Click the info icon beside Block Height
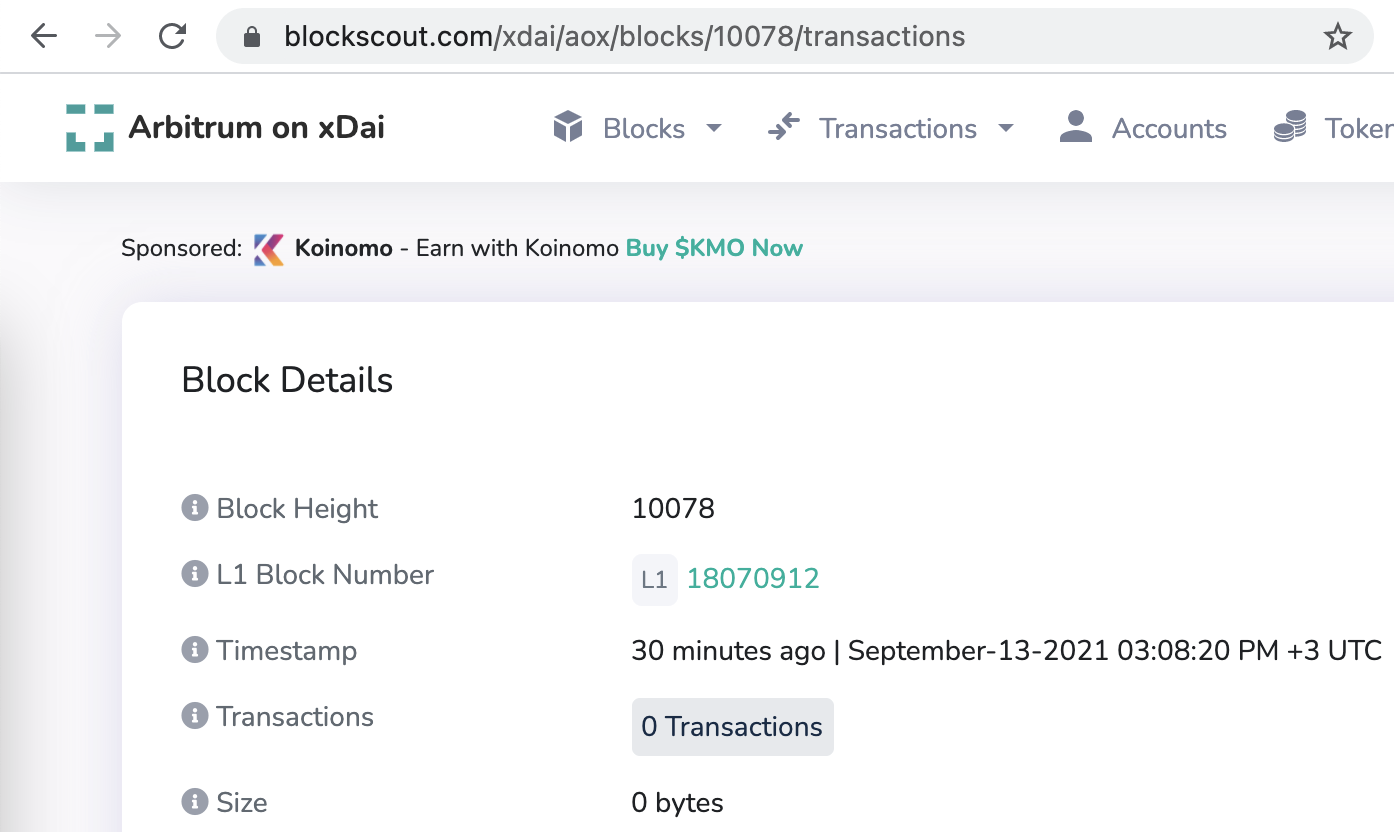This screenshot has width=1394, height=832. 194,506
